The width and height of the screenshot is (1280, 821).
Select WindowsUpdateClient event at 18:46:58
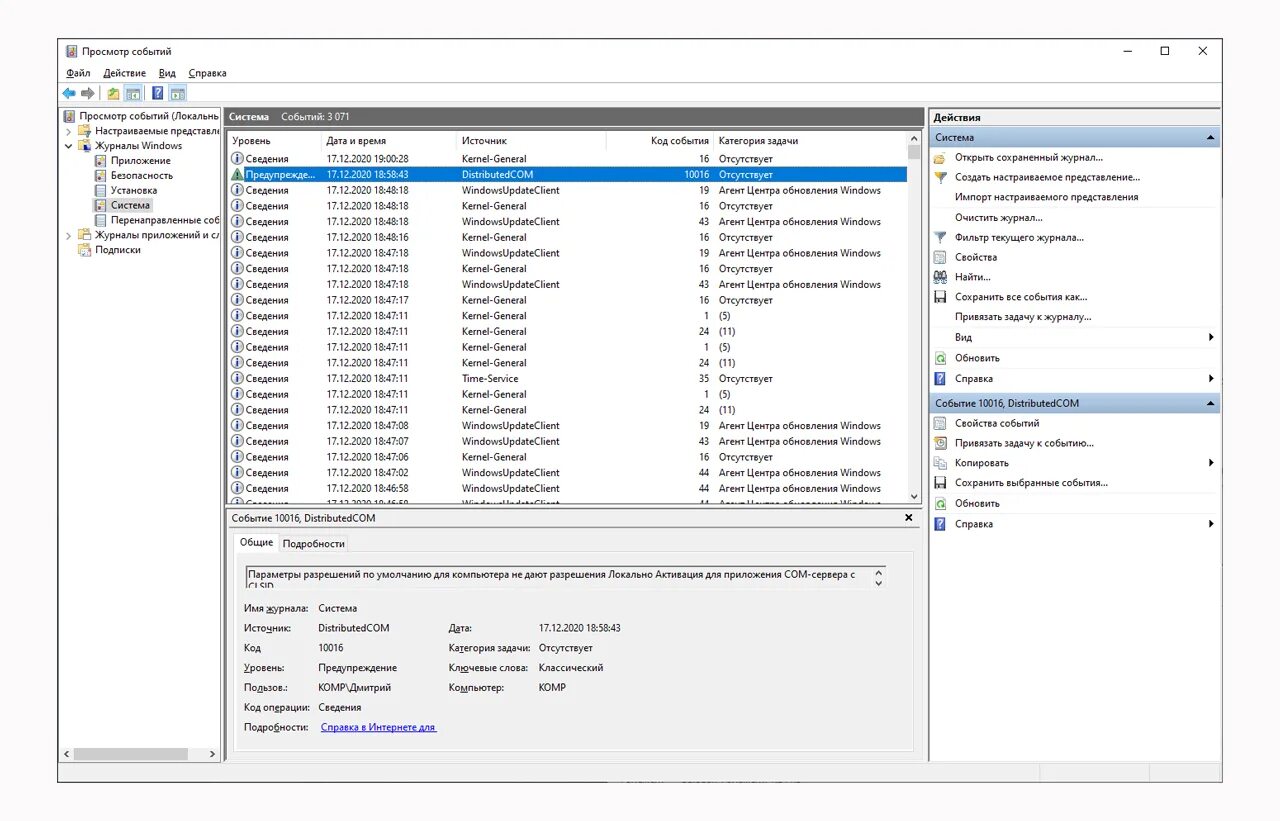coord(567,489)
